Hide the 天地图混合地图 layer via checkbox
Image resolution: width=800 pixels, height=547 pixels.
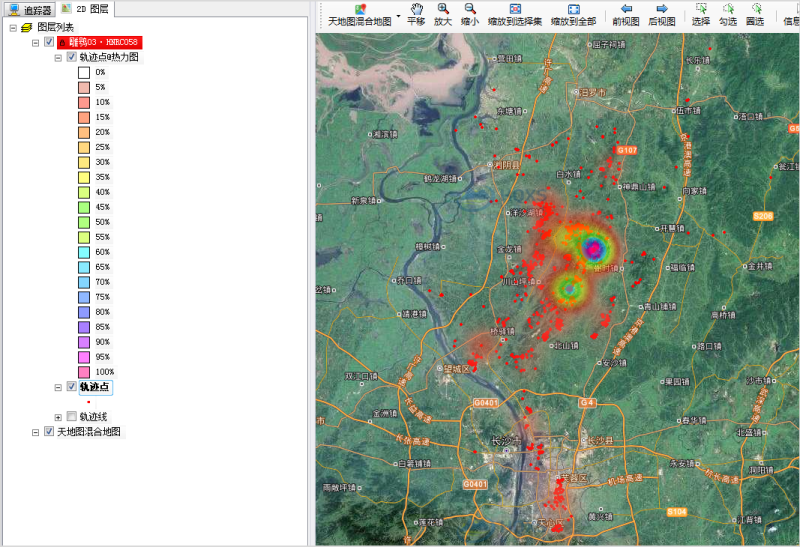pos(49,432)
